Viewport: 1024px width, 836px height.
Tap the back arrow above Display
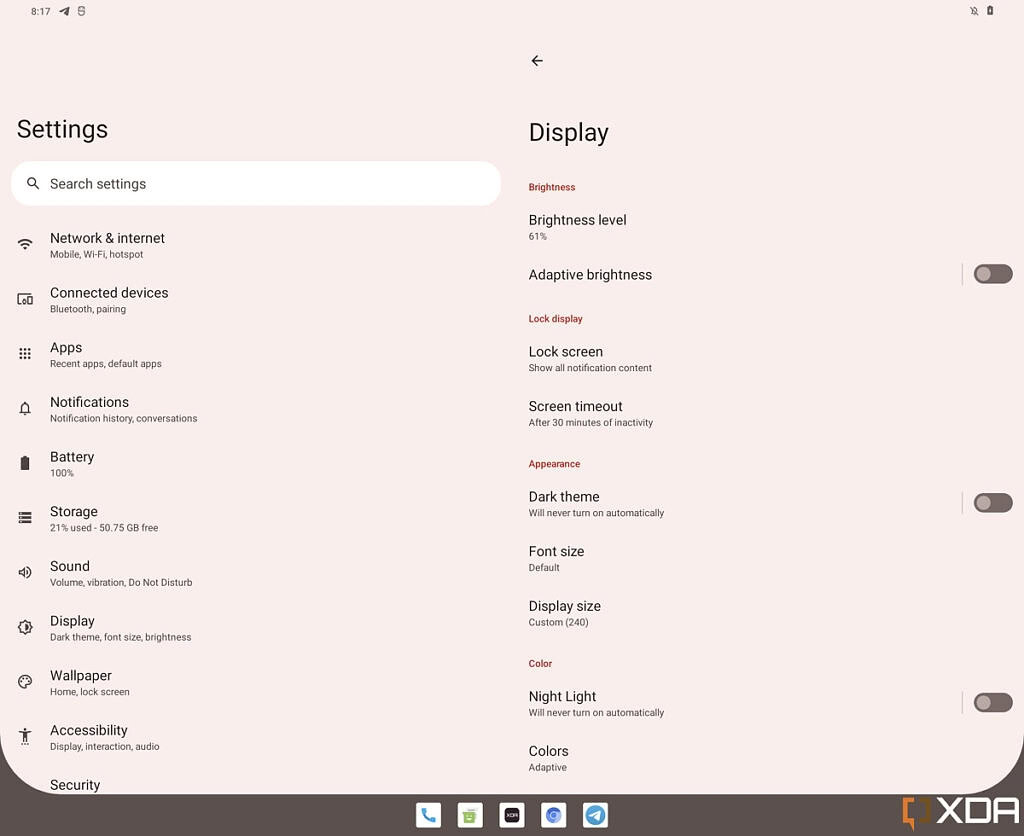(537, 61)
